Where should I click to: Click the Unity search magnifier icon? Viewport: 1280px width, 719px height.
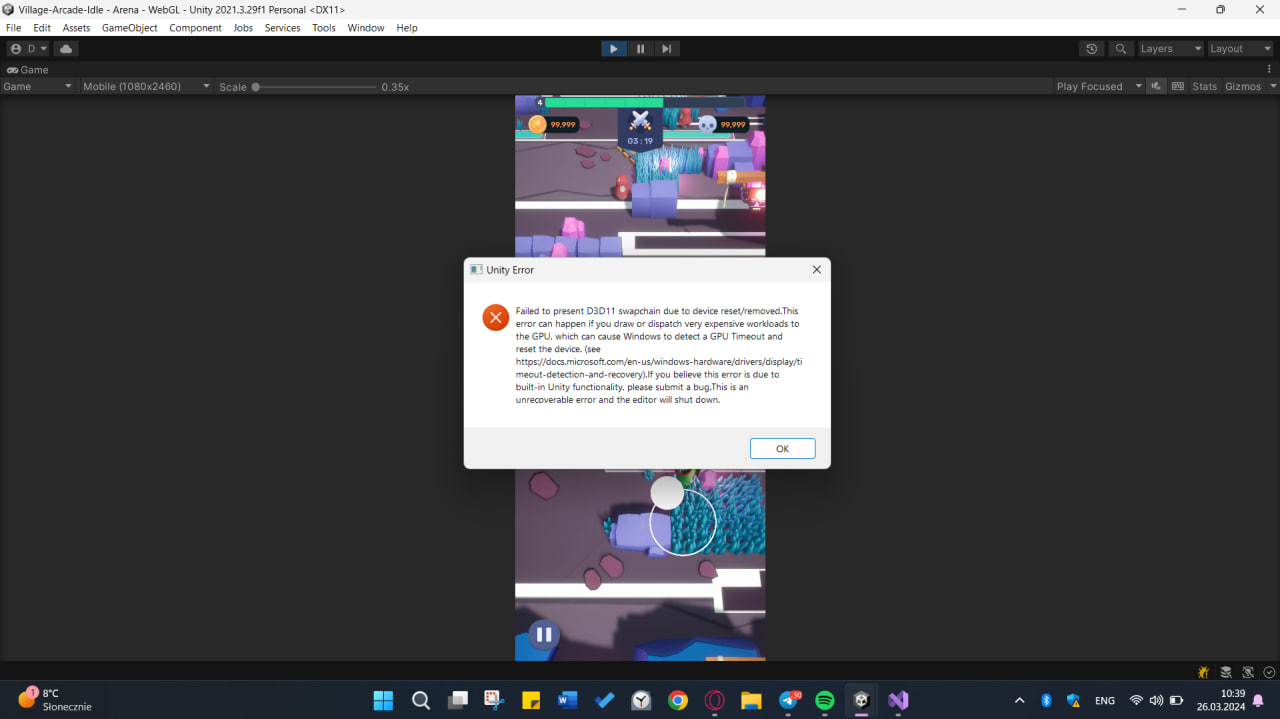pos(1120,48)
